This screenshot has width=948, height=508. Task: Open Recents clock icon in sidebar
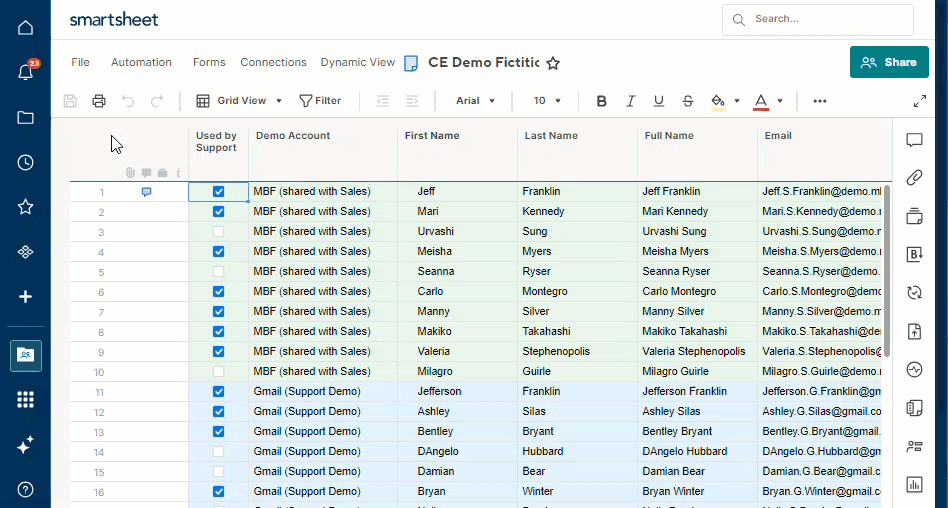[x=25, y=162]
